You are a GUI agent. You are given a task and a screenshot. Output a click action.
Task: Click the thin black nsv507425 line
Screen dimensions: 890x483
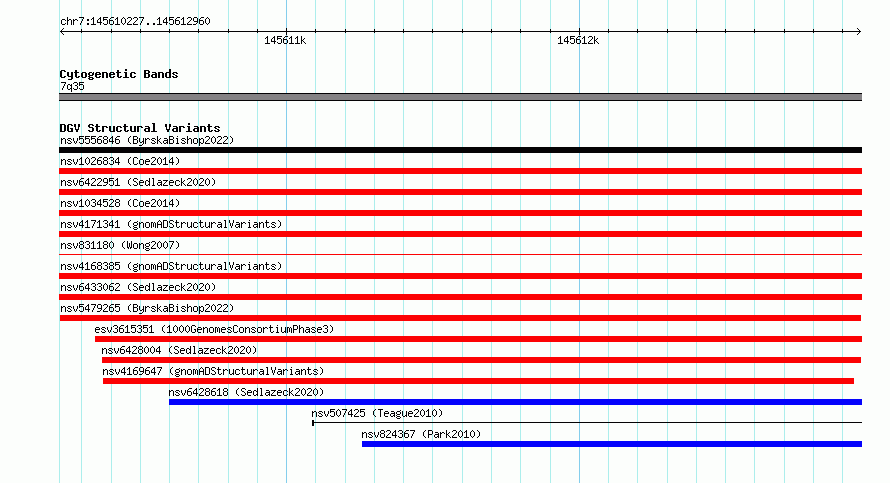point(587,422)
